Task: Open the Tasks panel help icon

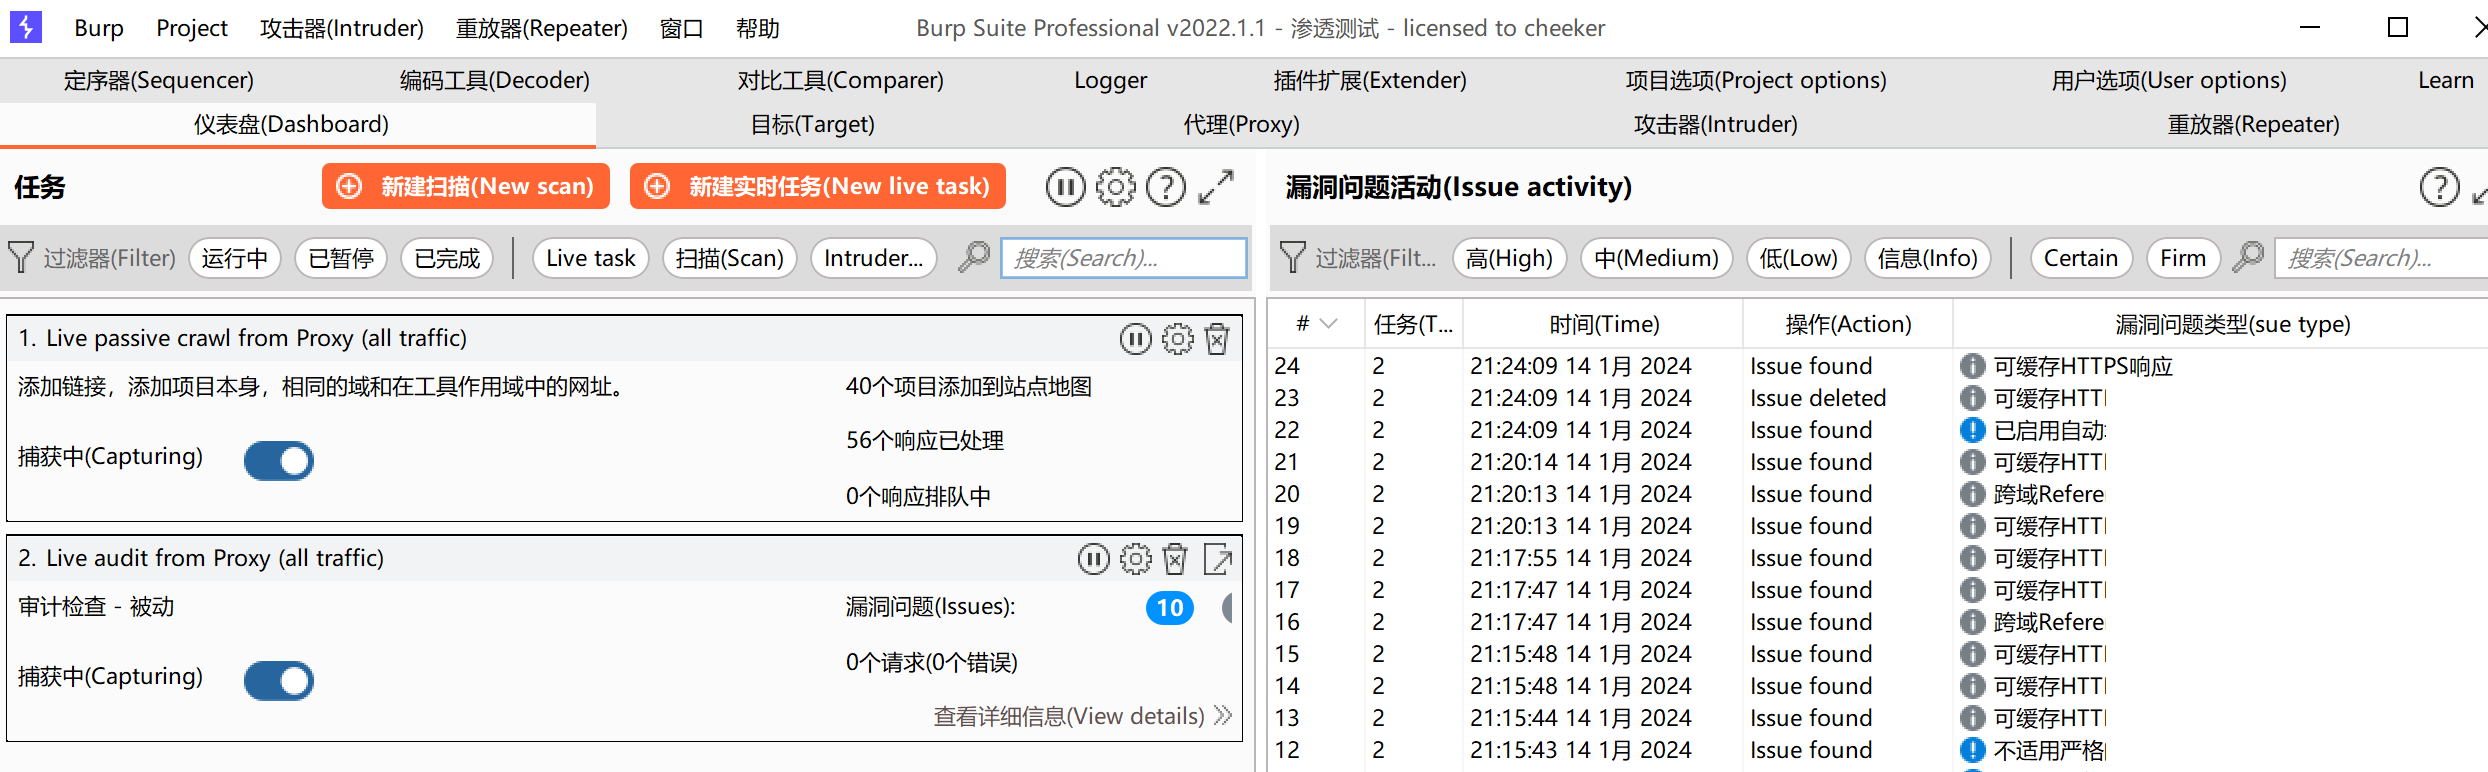Action: point(1165,187)
